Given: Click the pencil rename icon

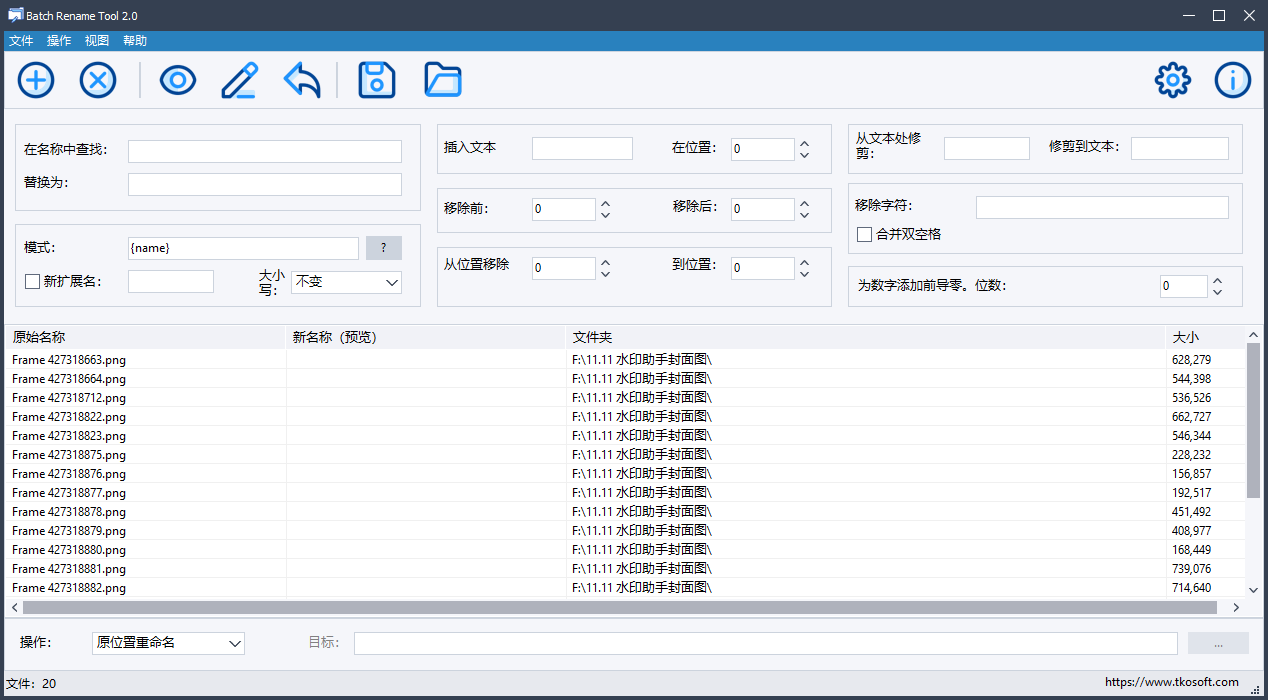Looking at the screenshot, I should click(239, 80).
